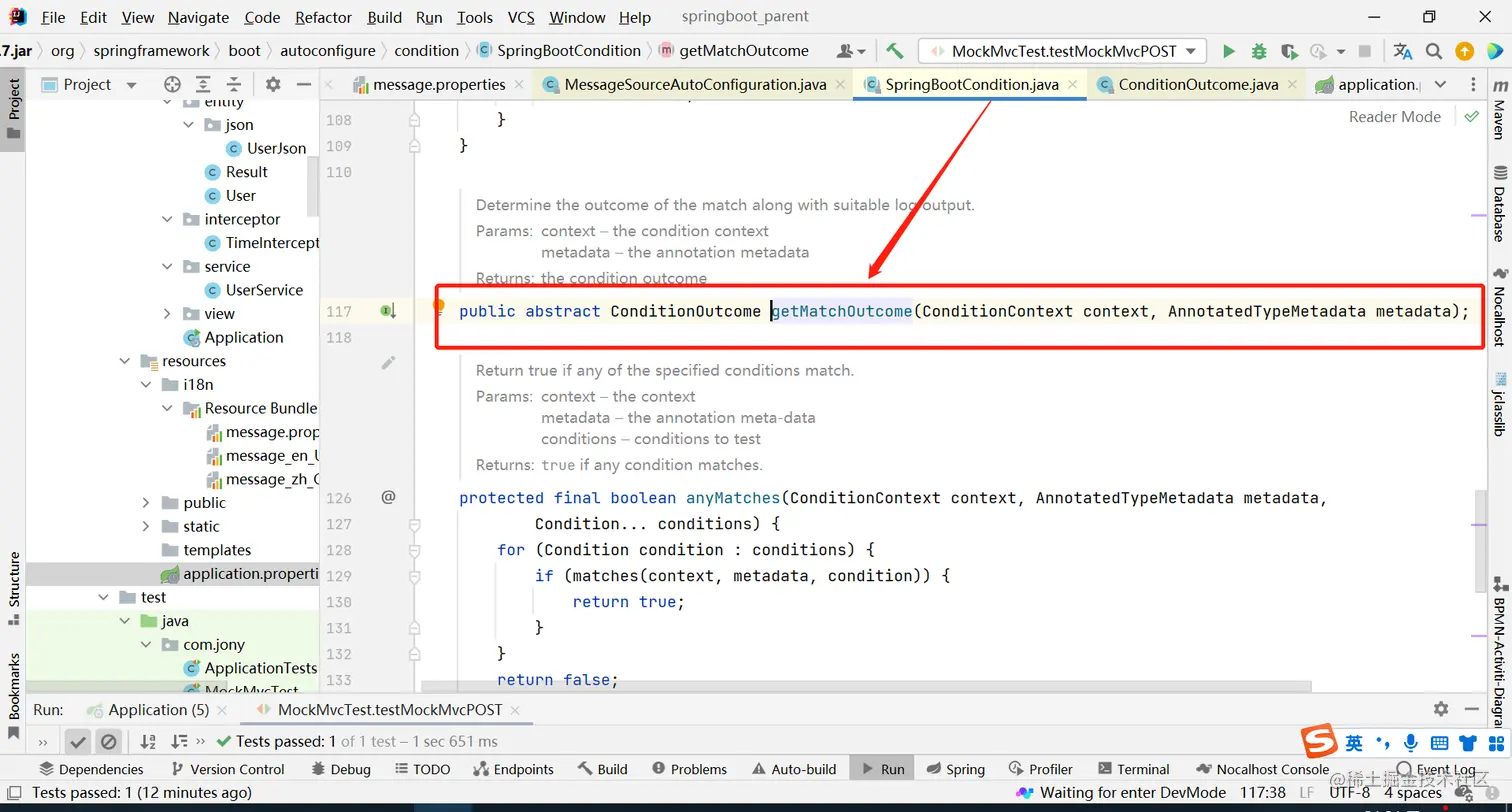The width and height of the screenshot is (1512, 812).
Task: Click the microphone icon in IME bar
Action: point(1411,743)
